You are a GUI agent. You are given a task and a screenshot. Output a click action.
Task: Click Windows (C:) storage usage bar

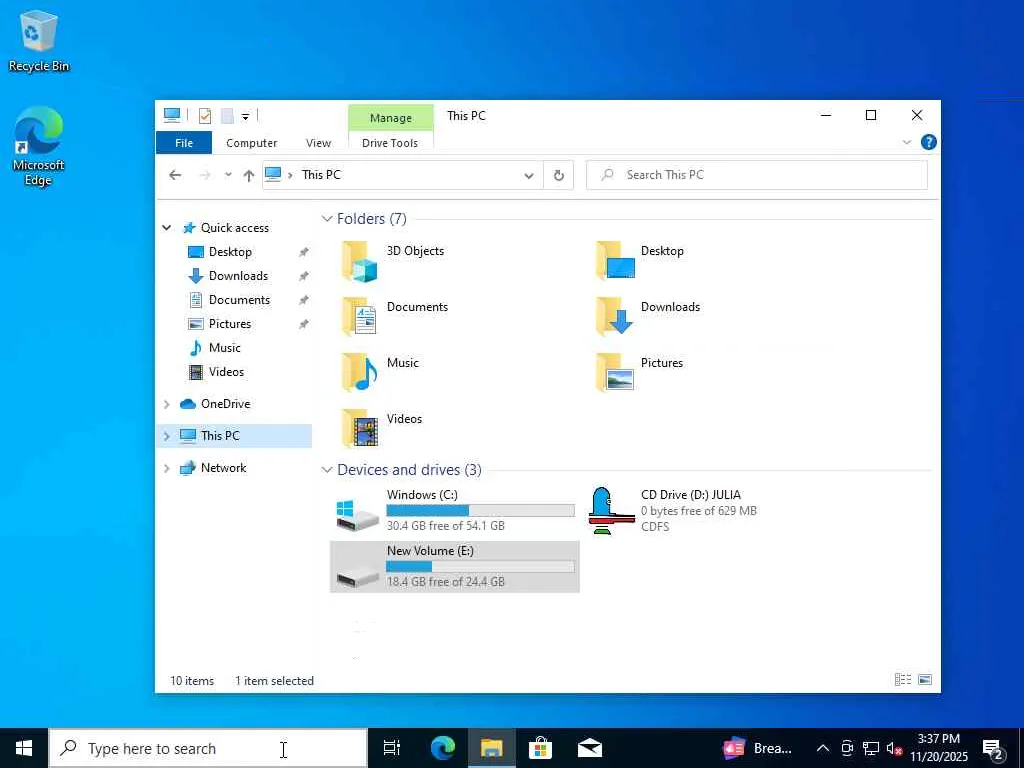click(x=480, y=510)
